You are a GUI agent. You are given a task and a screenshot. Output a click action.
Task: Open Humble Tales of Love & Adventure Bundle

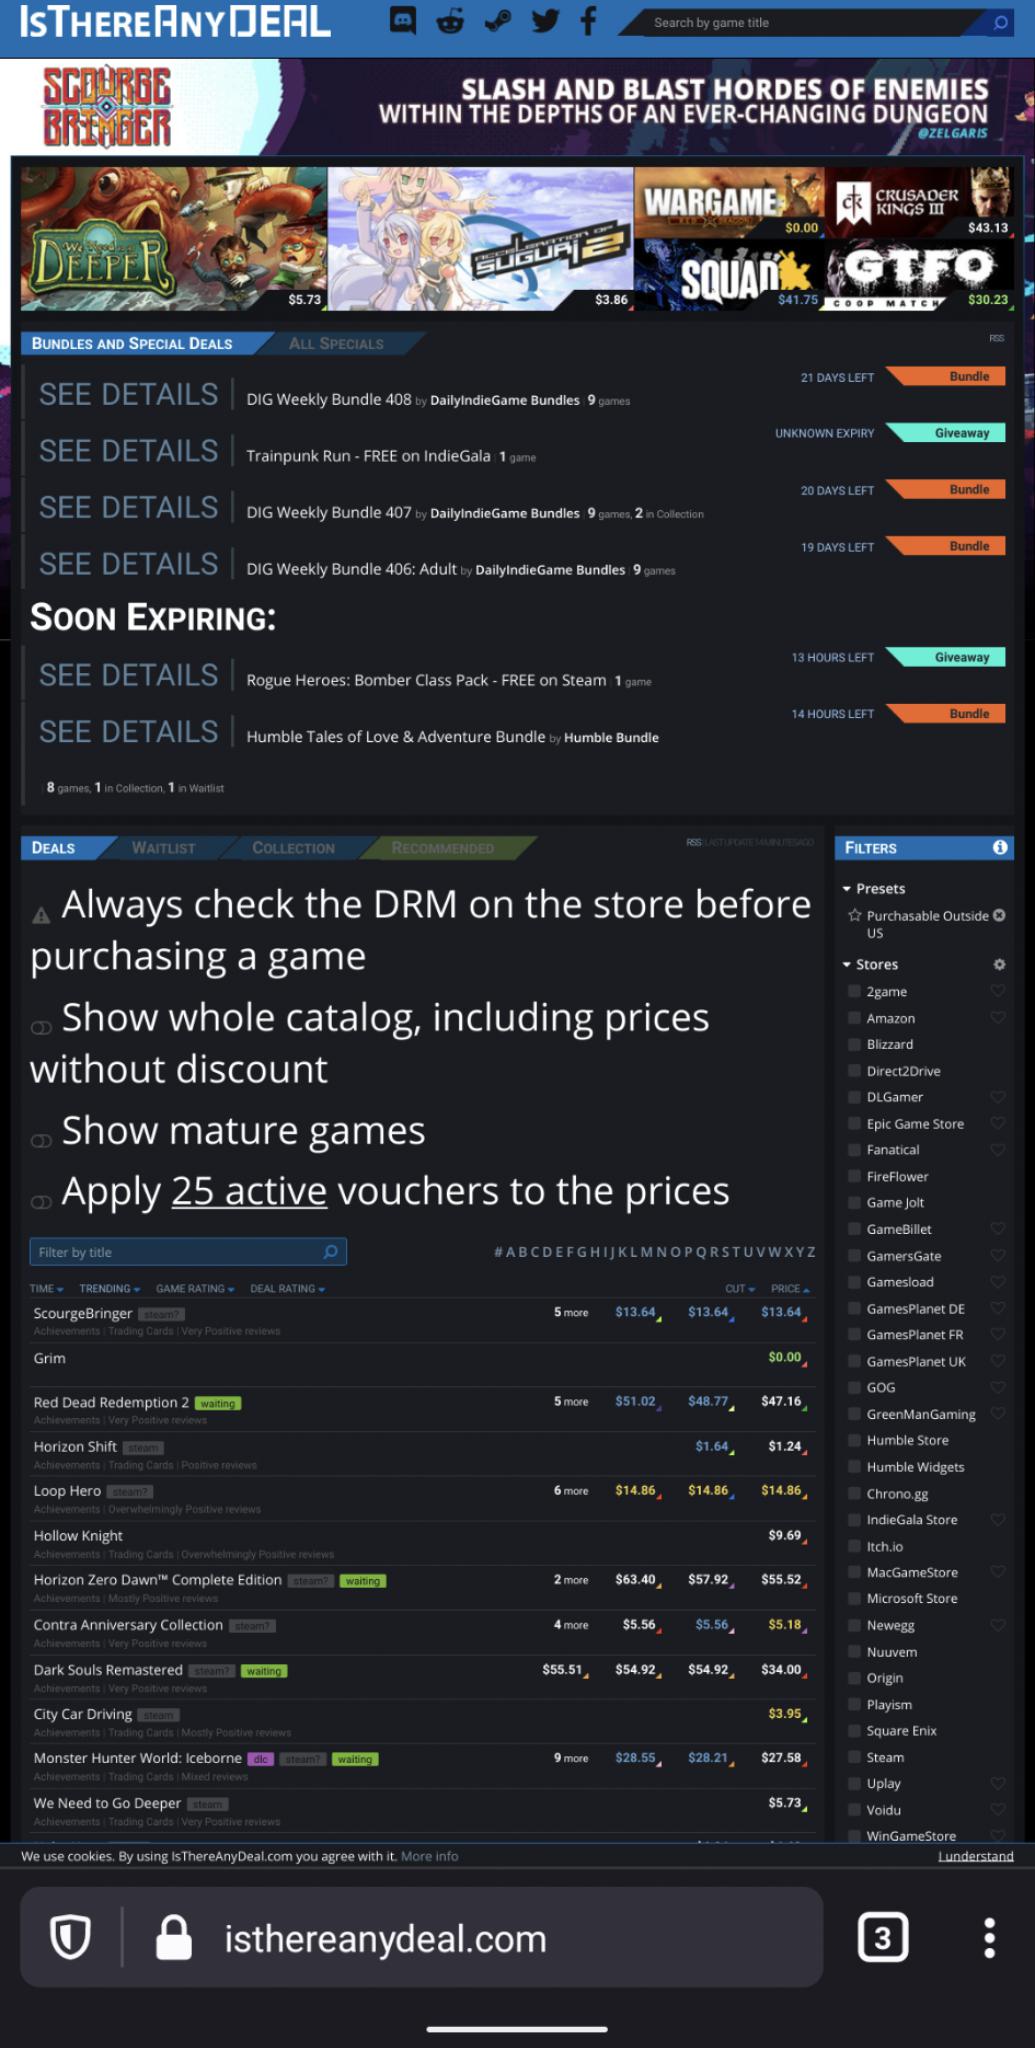[396, 736]
